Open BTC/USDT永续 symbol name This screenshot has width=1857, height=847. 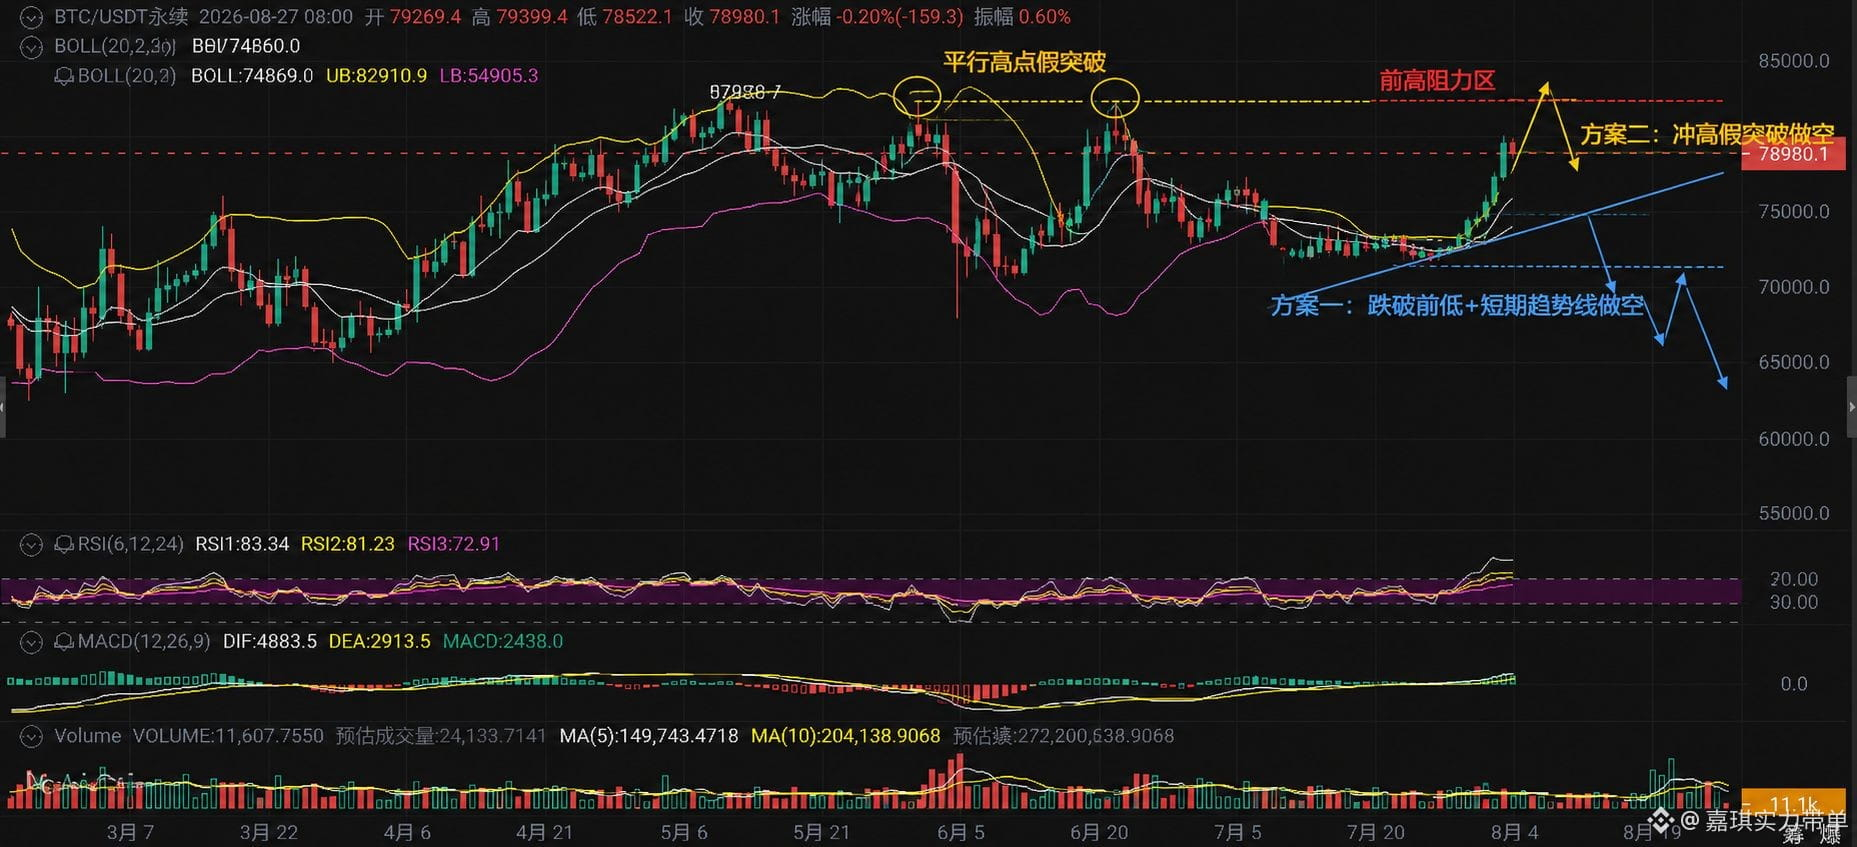tap(121, 17)
